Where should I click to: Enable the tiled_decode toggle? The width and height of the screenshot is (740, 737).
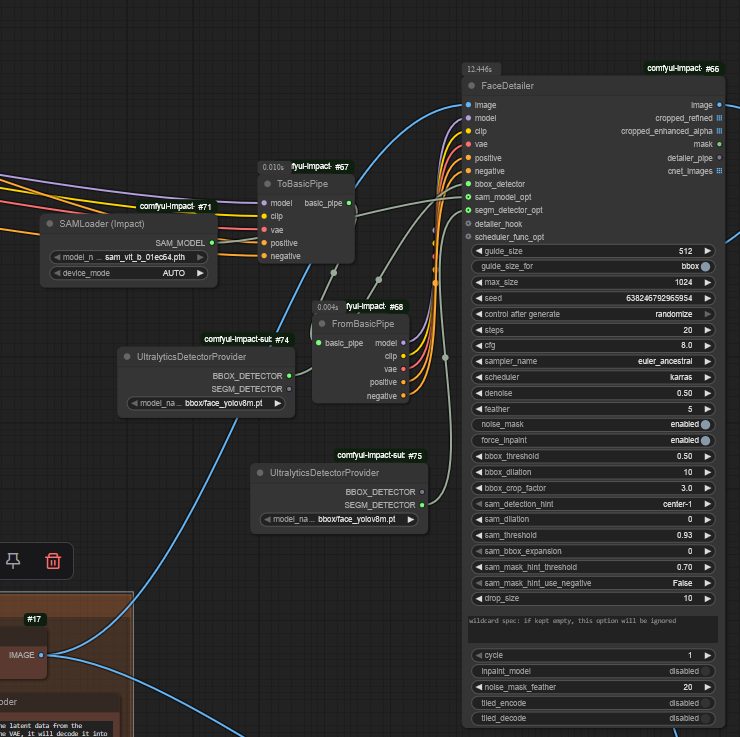click(705, 718)
